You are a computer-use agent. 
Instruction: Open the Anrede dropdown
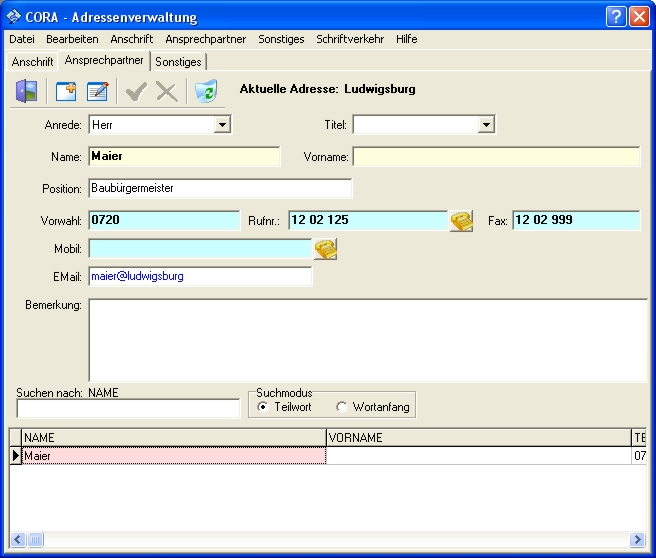tap(222, 125)
